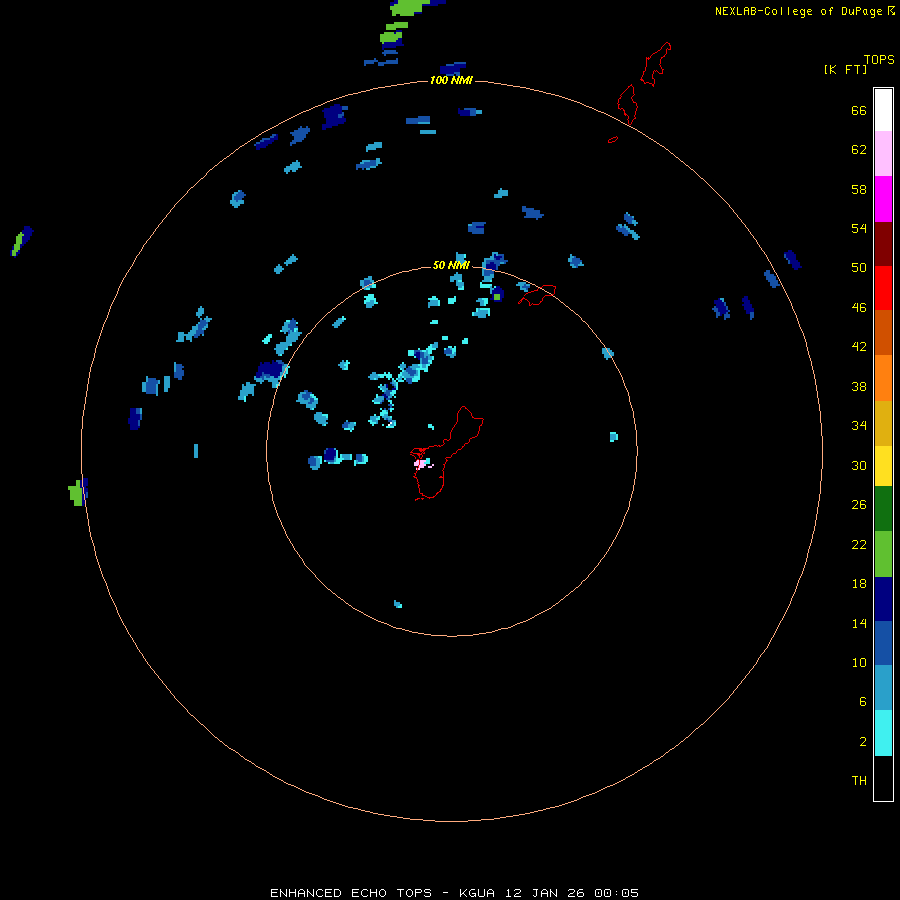Image resolution: width=900 pixels, height=900 pixels.
Task: Choose the bright orange legend swatch
Action: coord(883,378)
